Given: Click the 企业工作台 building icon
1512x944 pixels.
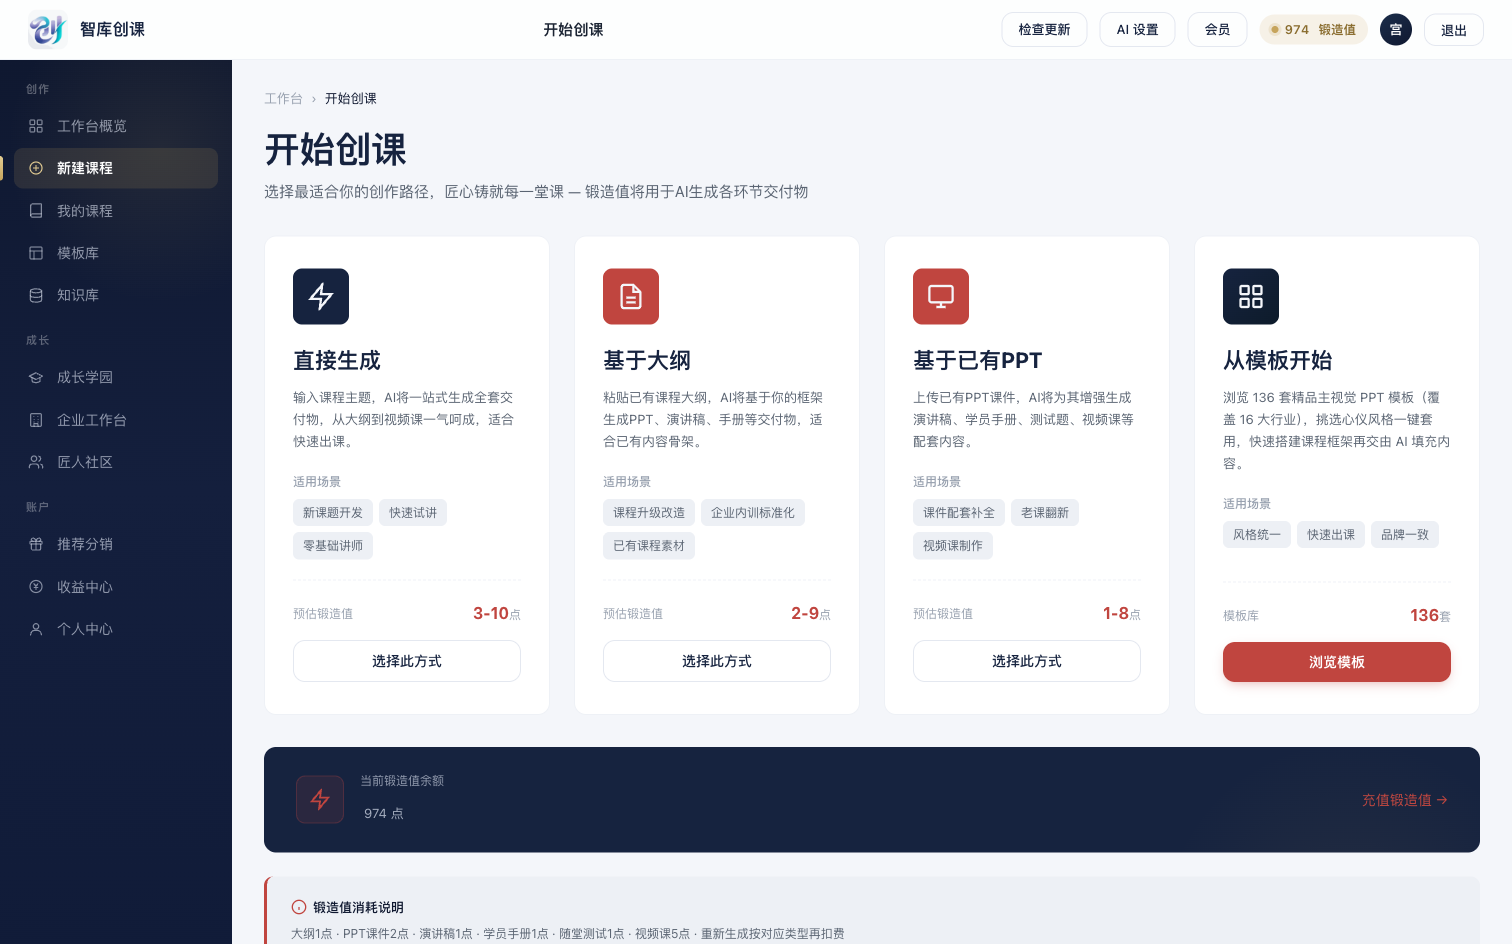Looking at the screenshot, I should click(36, 420).
